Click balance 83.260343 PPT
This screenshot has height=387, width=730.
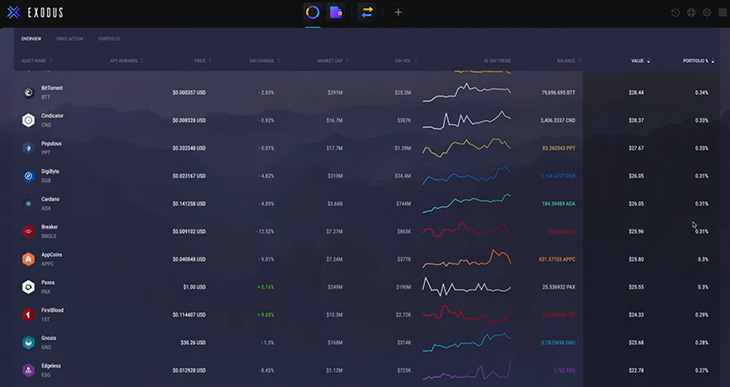559,148
